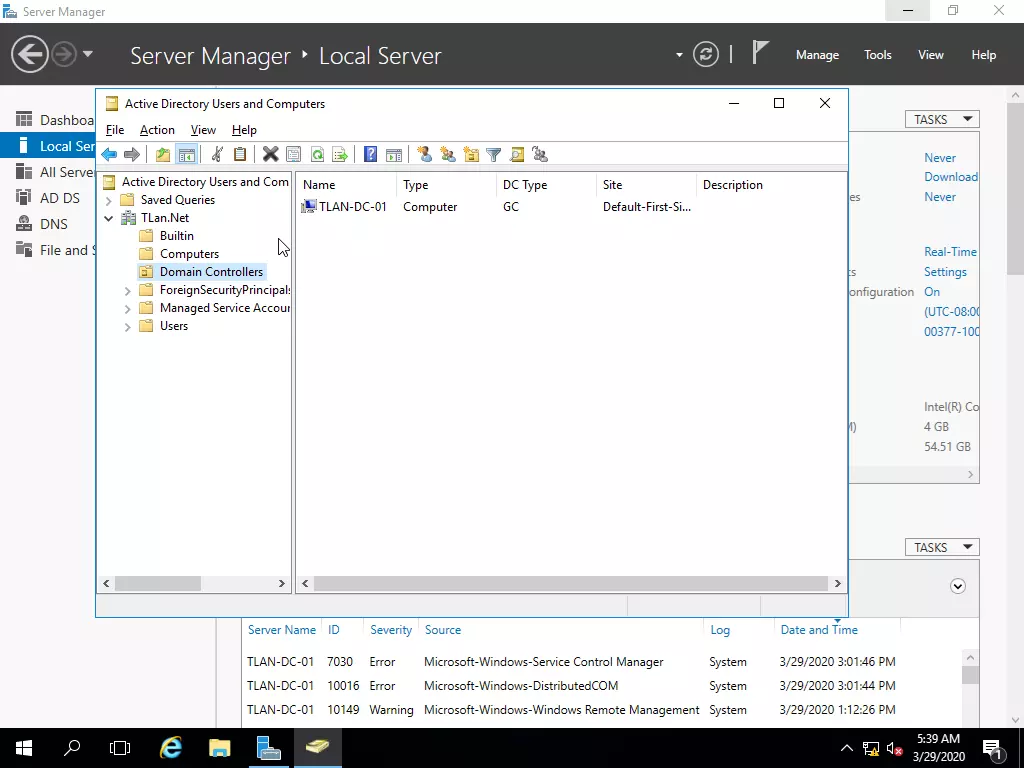
Task: Open filter options with the funnel icon
Action: click(494, 155)
